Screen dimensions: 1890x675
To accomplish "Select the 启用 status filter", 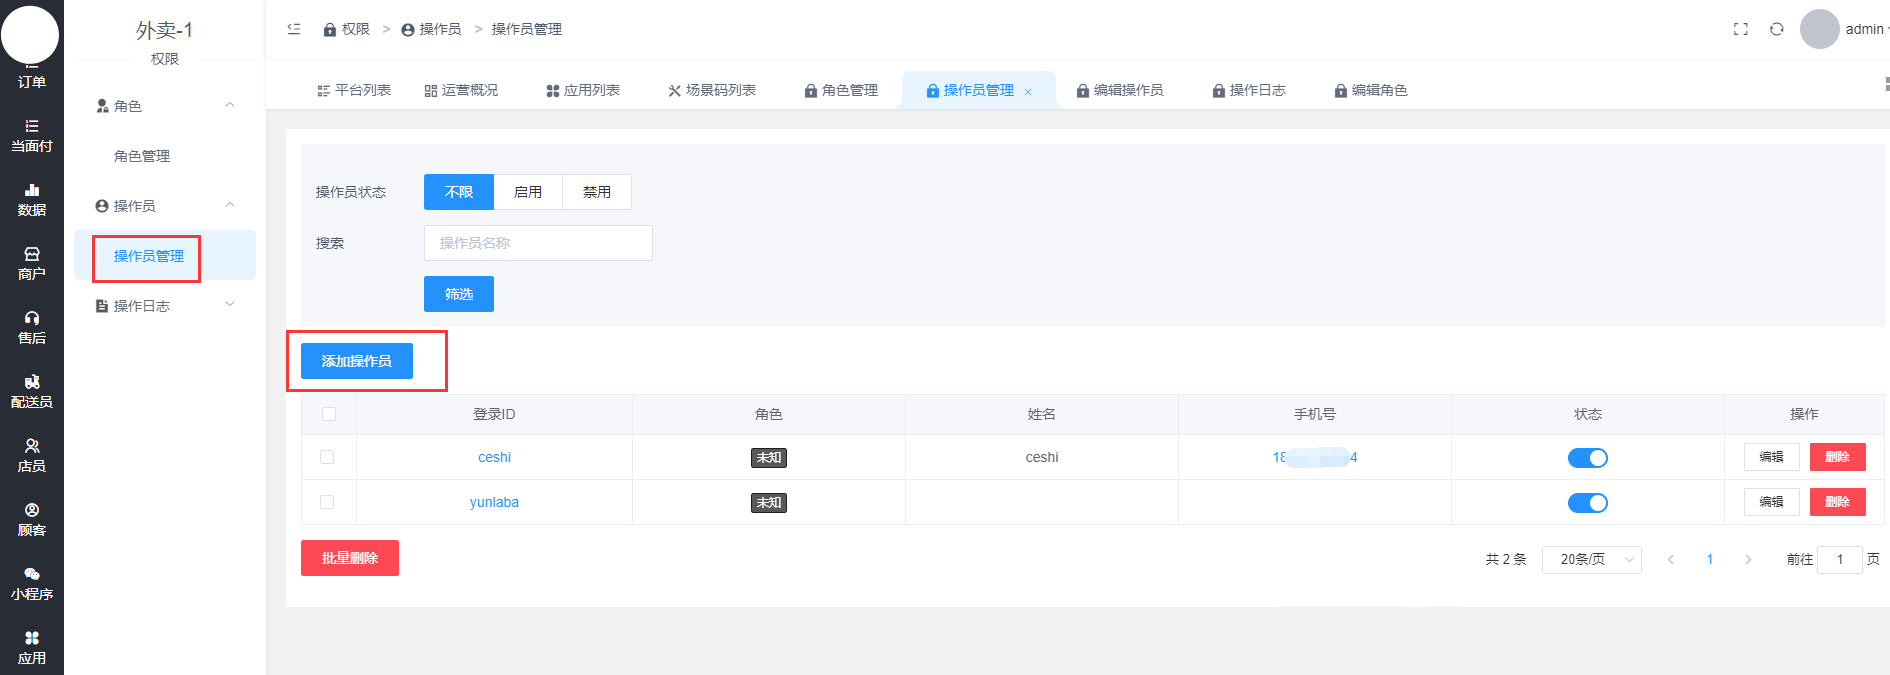I will [528, 192].
